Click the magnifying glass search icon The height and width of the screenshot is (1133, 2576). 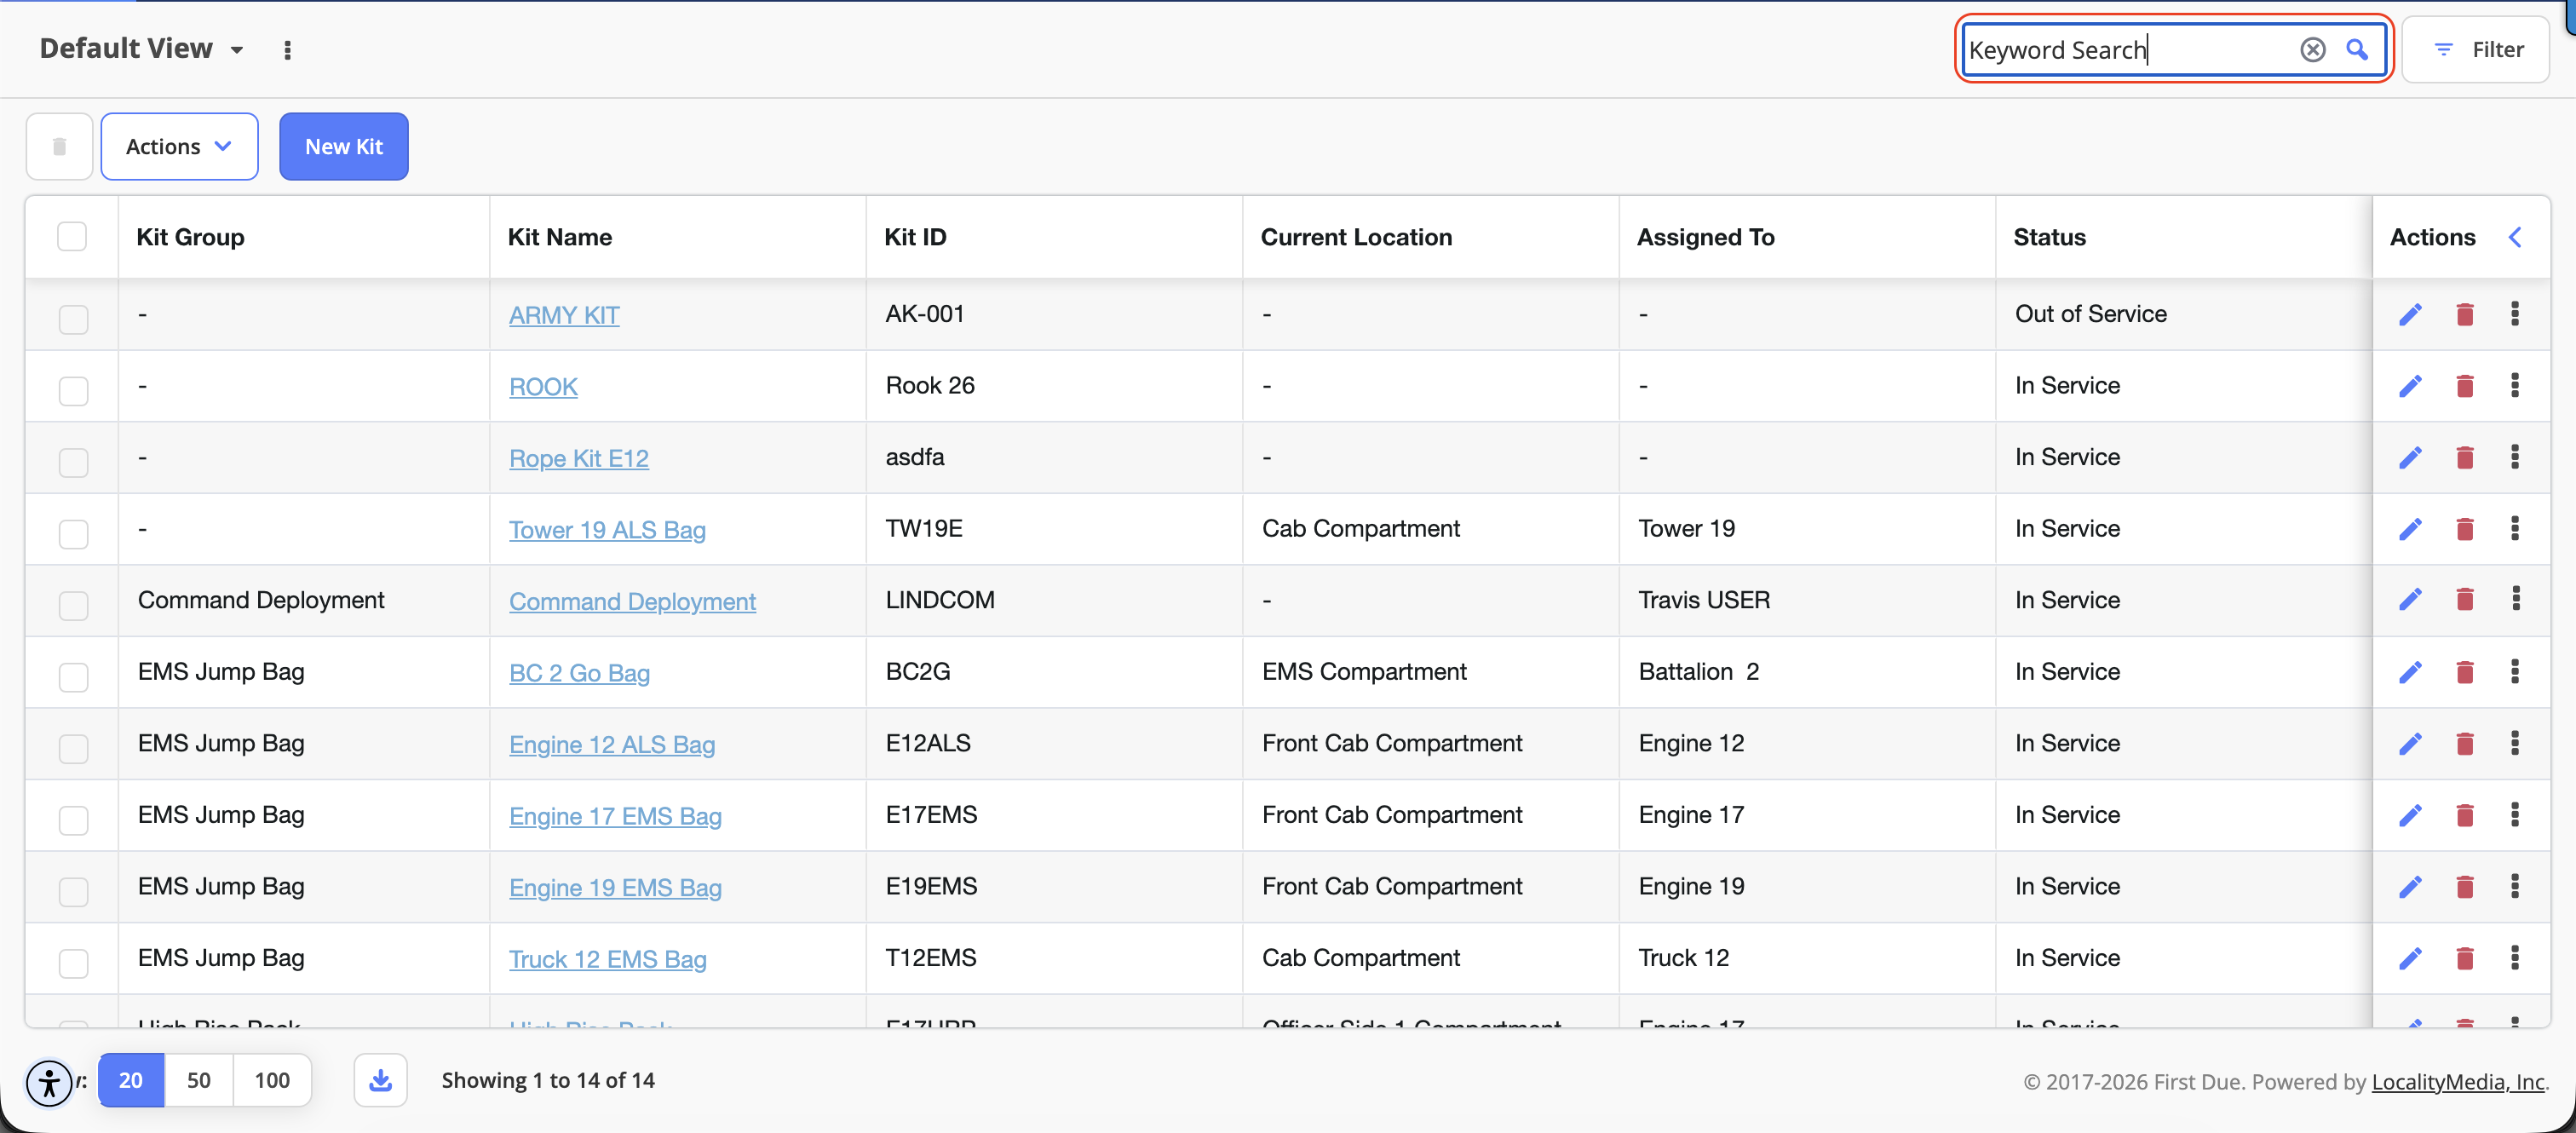tap(2357, 50)
